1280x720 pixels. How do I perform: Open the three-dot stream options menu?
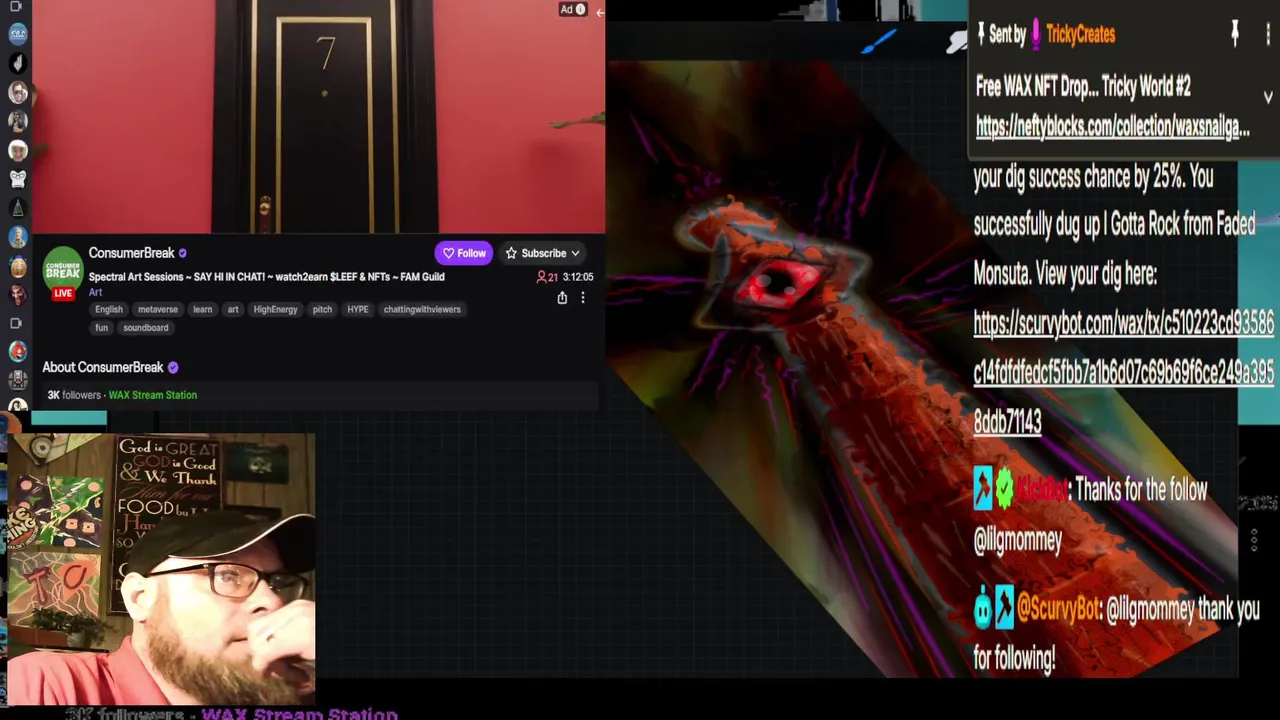(583, 297)
